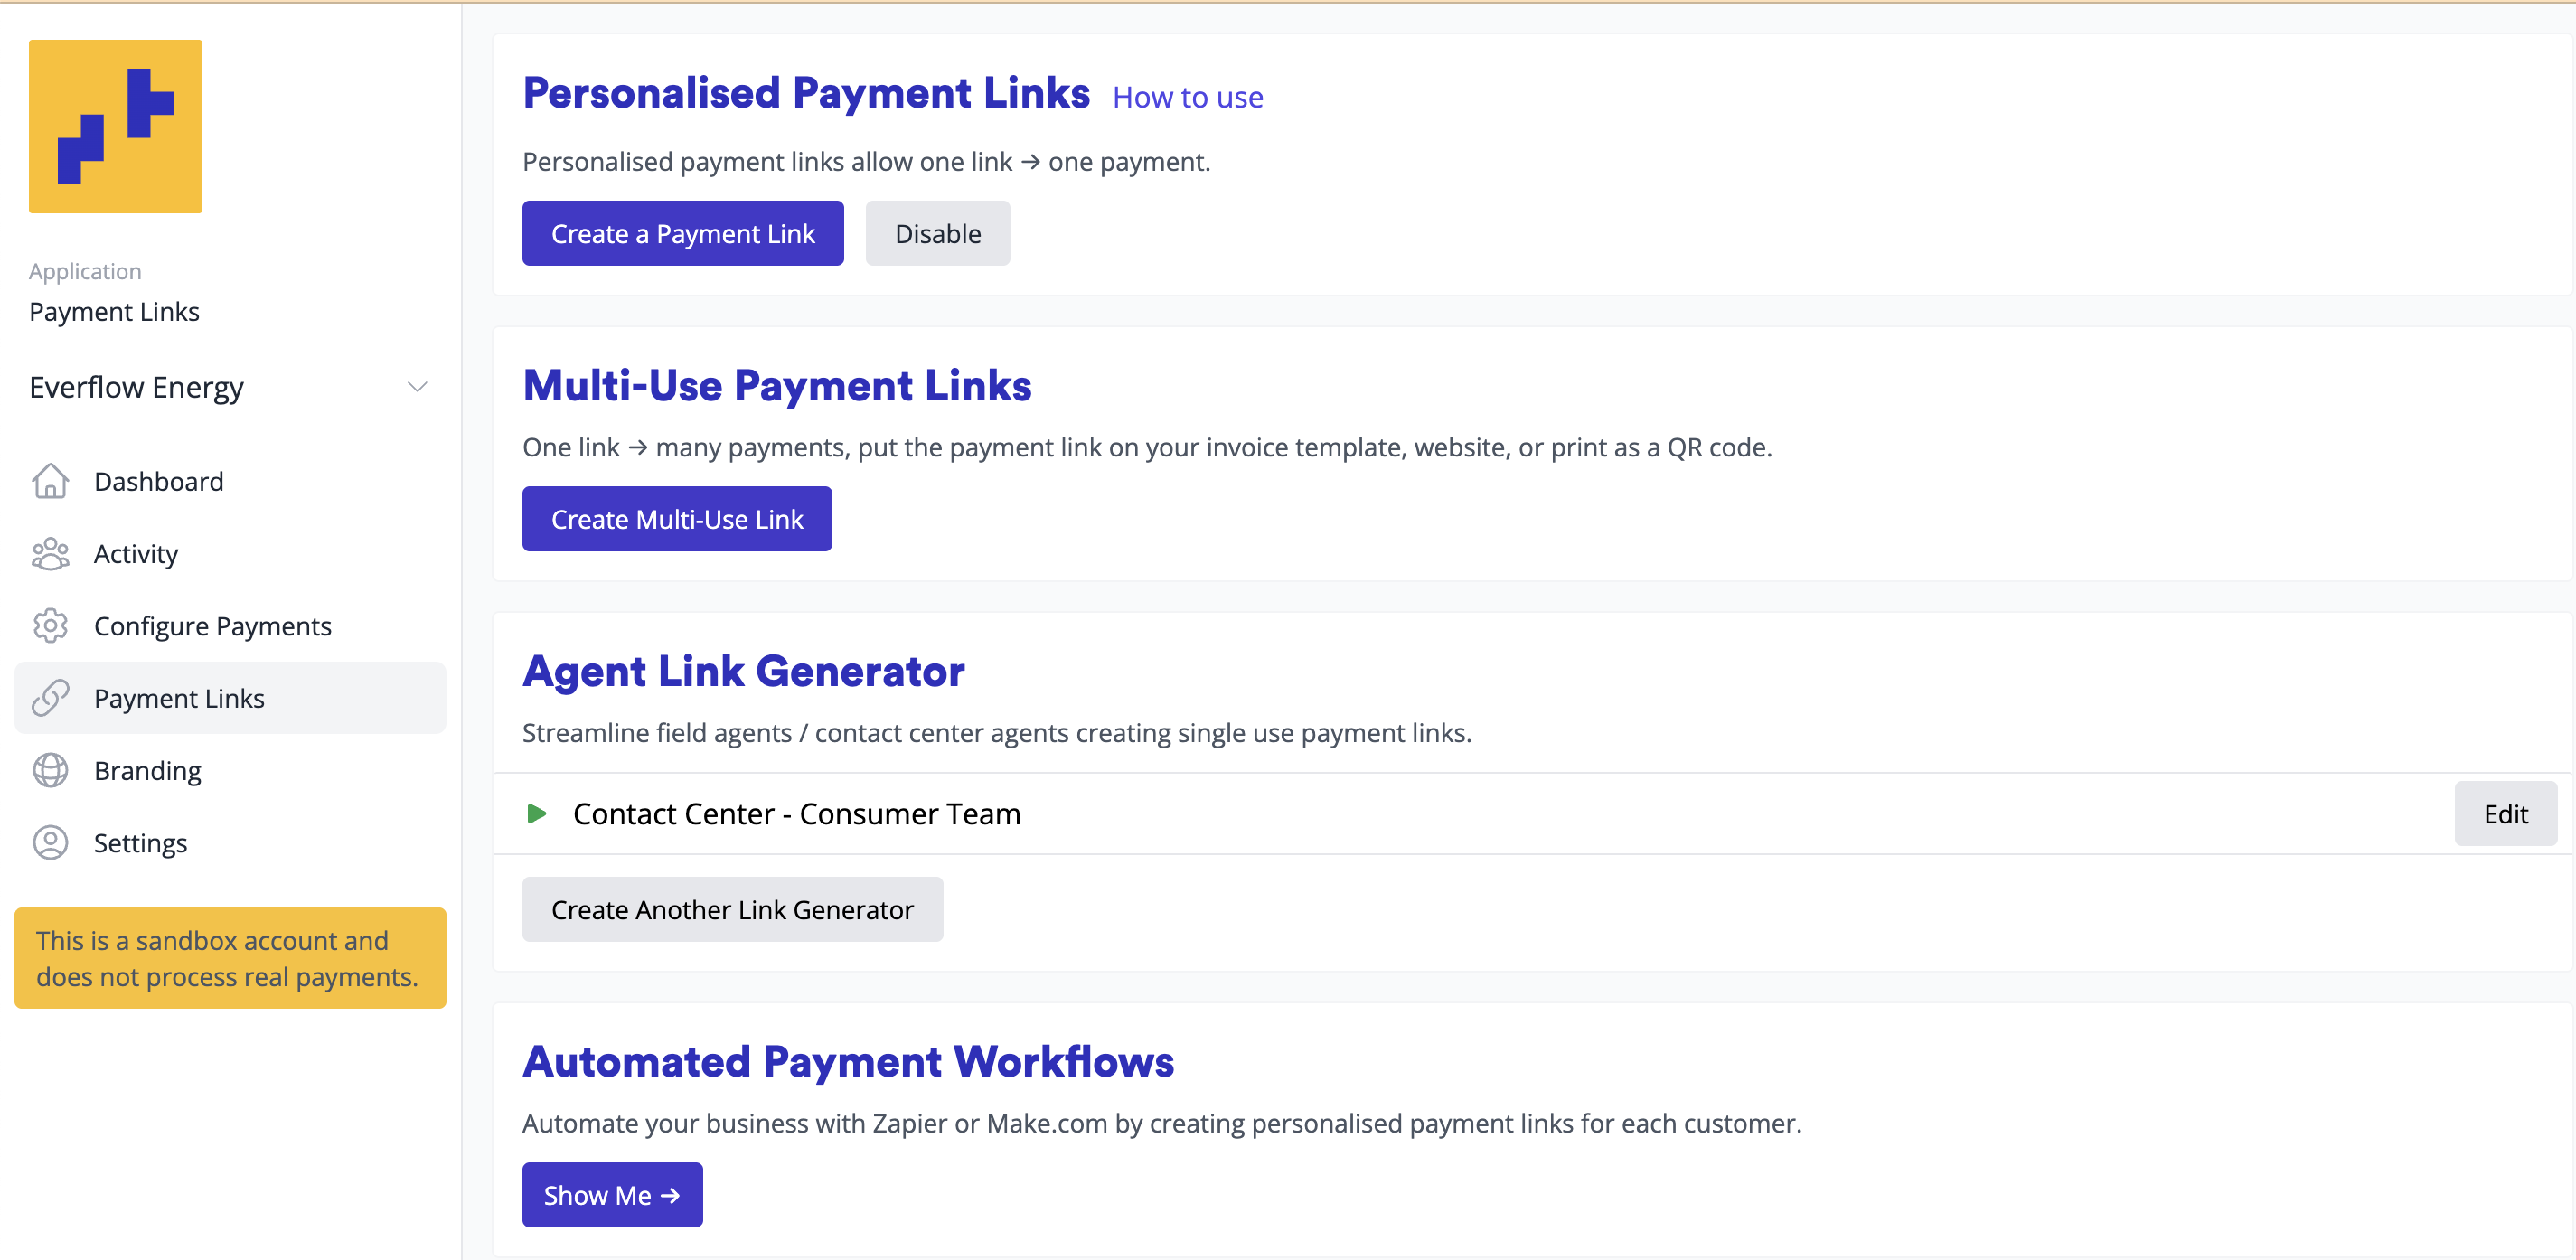
Task: Open the Branding page
Action: [147, 770]
